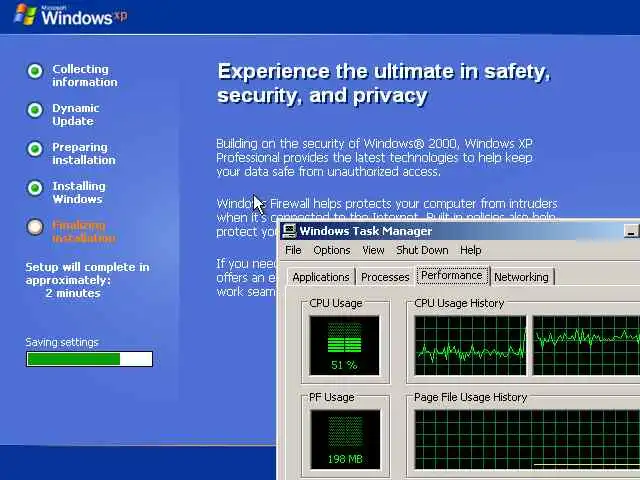Screen dimensions: 640x480
Task: Click the Installing Windows step indicator
Action: point(35,188)
